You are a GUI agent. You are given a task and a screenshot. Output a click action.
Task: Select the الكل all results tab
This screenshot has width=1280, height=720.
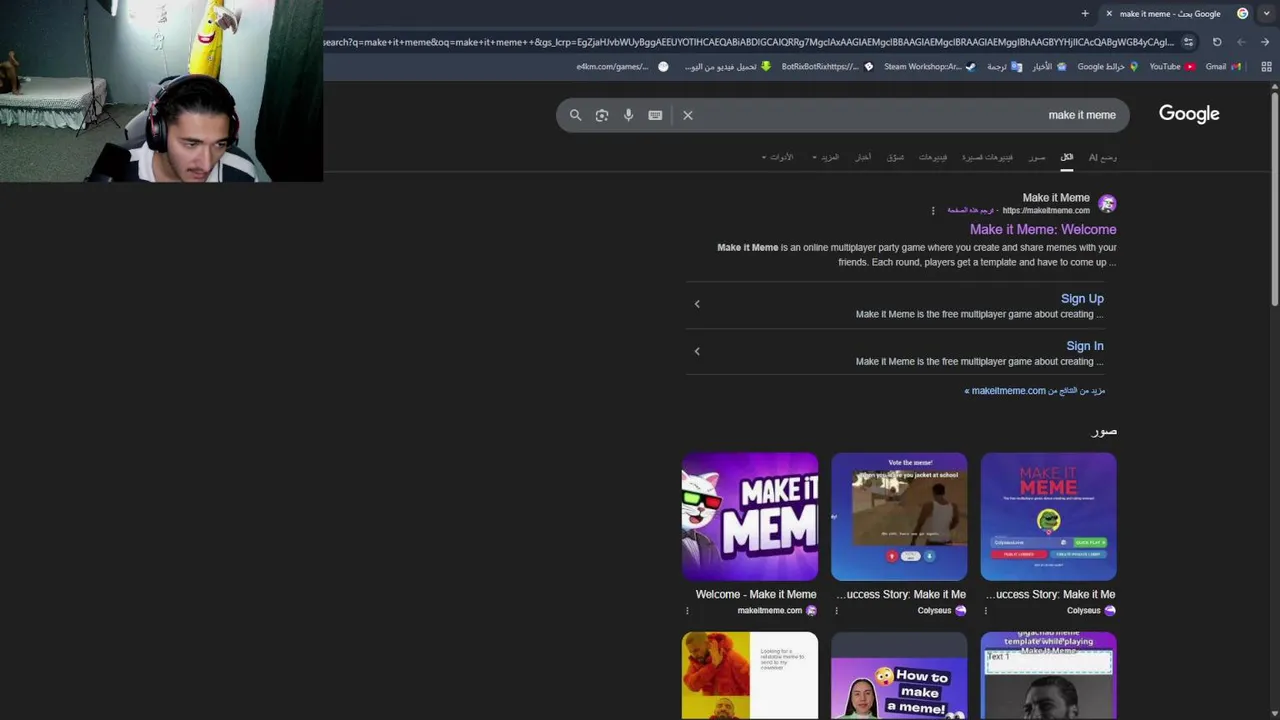(x=1067, y=157)
